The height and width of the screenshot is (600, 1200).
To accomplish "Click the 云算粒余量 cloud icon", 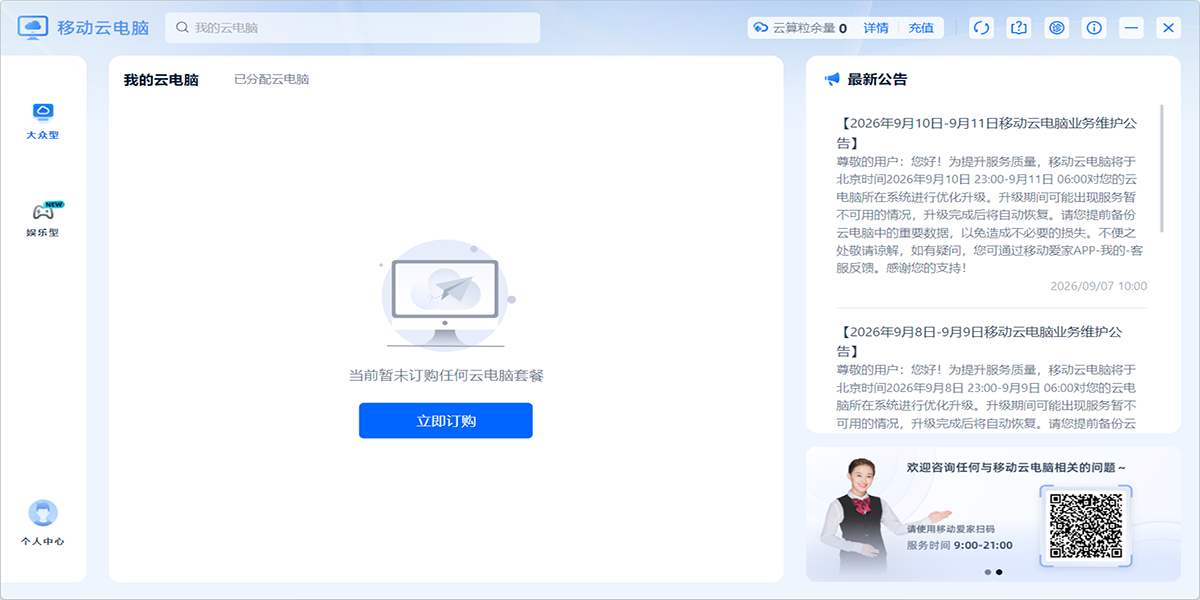I will tap(760, 28).
